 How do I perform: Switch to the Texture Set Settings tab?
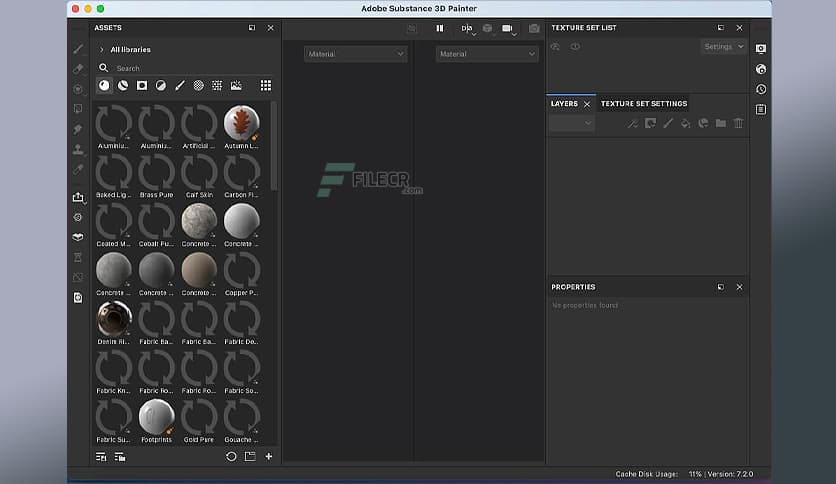tap(644, 104)
